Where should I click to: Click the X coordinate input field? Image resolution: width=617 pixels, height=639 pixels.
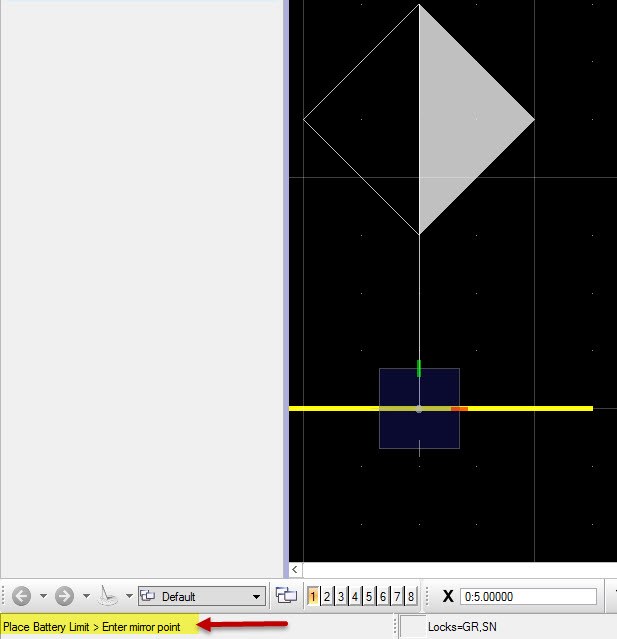[x=529, y=597]
